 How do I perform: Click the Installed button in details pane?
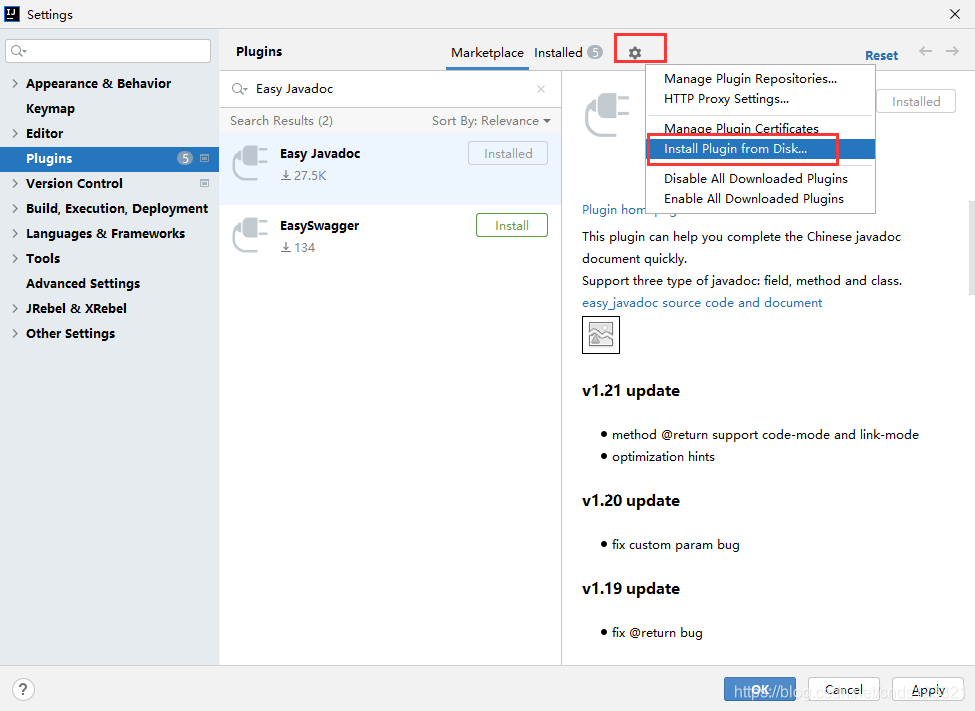click(x=916, y=101)
